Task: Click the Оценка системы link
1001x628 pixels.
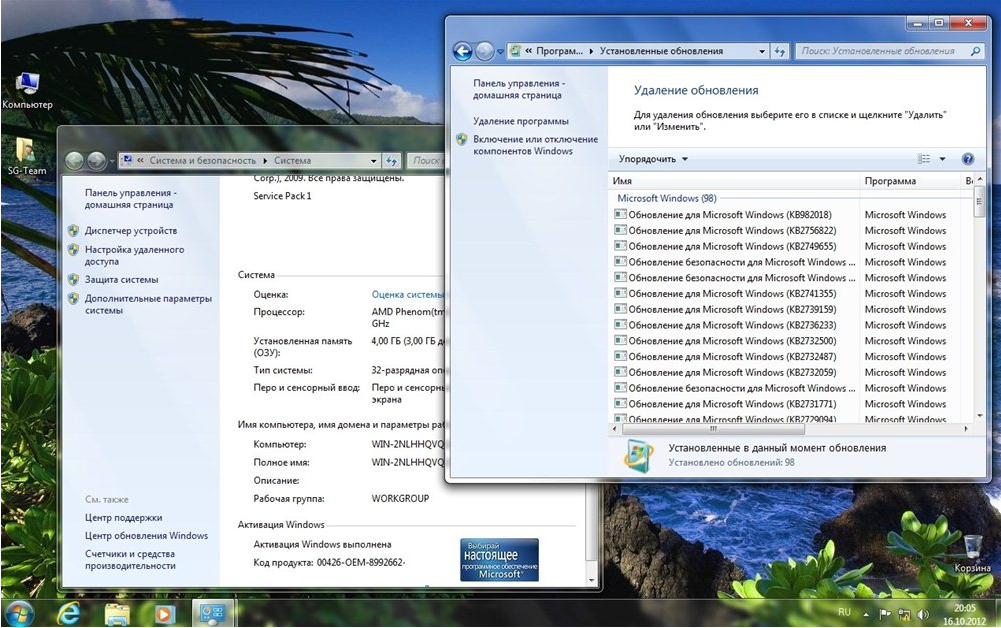Action: pyautogui.click(x=407, y=294)
